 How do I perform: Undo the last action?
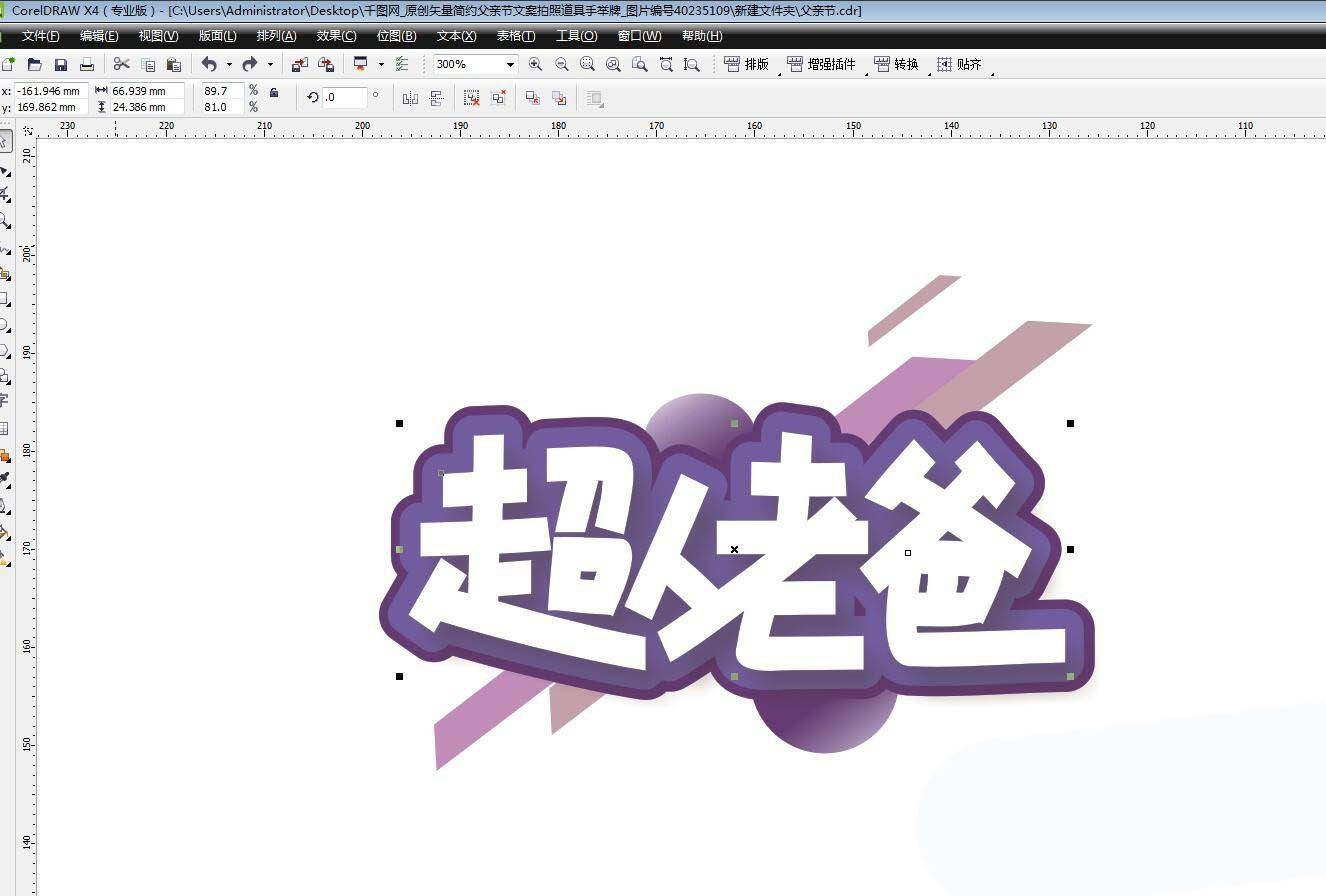pos(208,63)
